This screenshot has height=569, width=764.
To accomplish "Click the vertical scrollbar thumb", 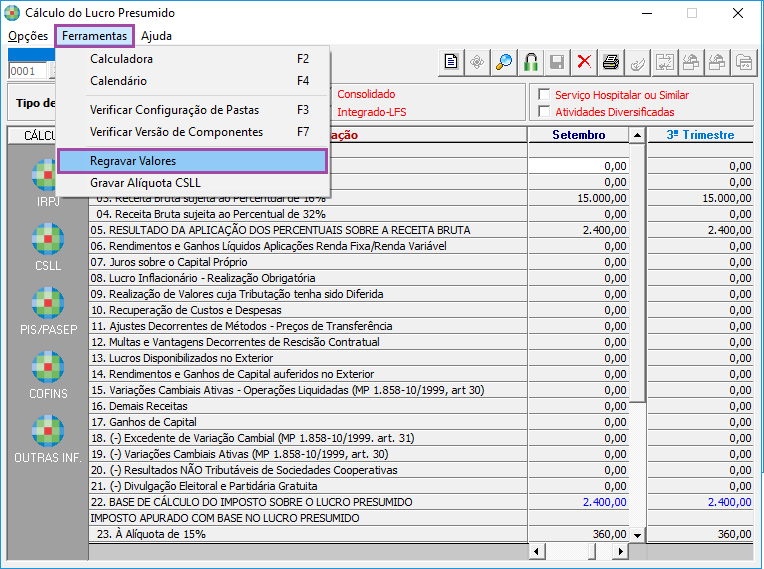I will coord(637,272).
